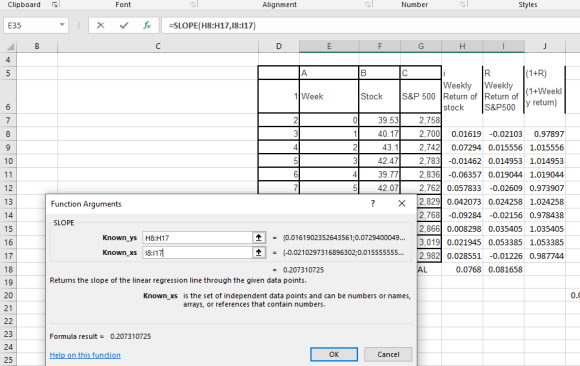Select column D header
Viewport: 580px width, 366px height.
click(279, 46)
